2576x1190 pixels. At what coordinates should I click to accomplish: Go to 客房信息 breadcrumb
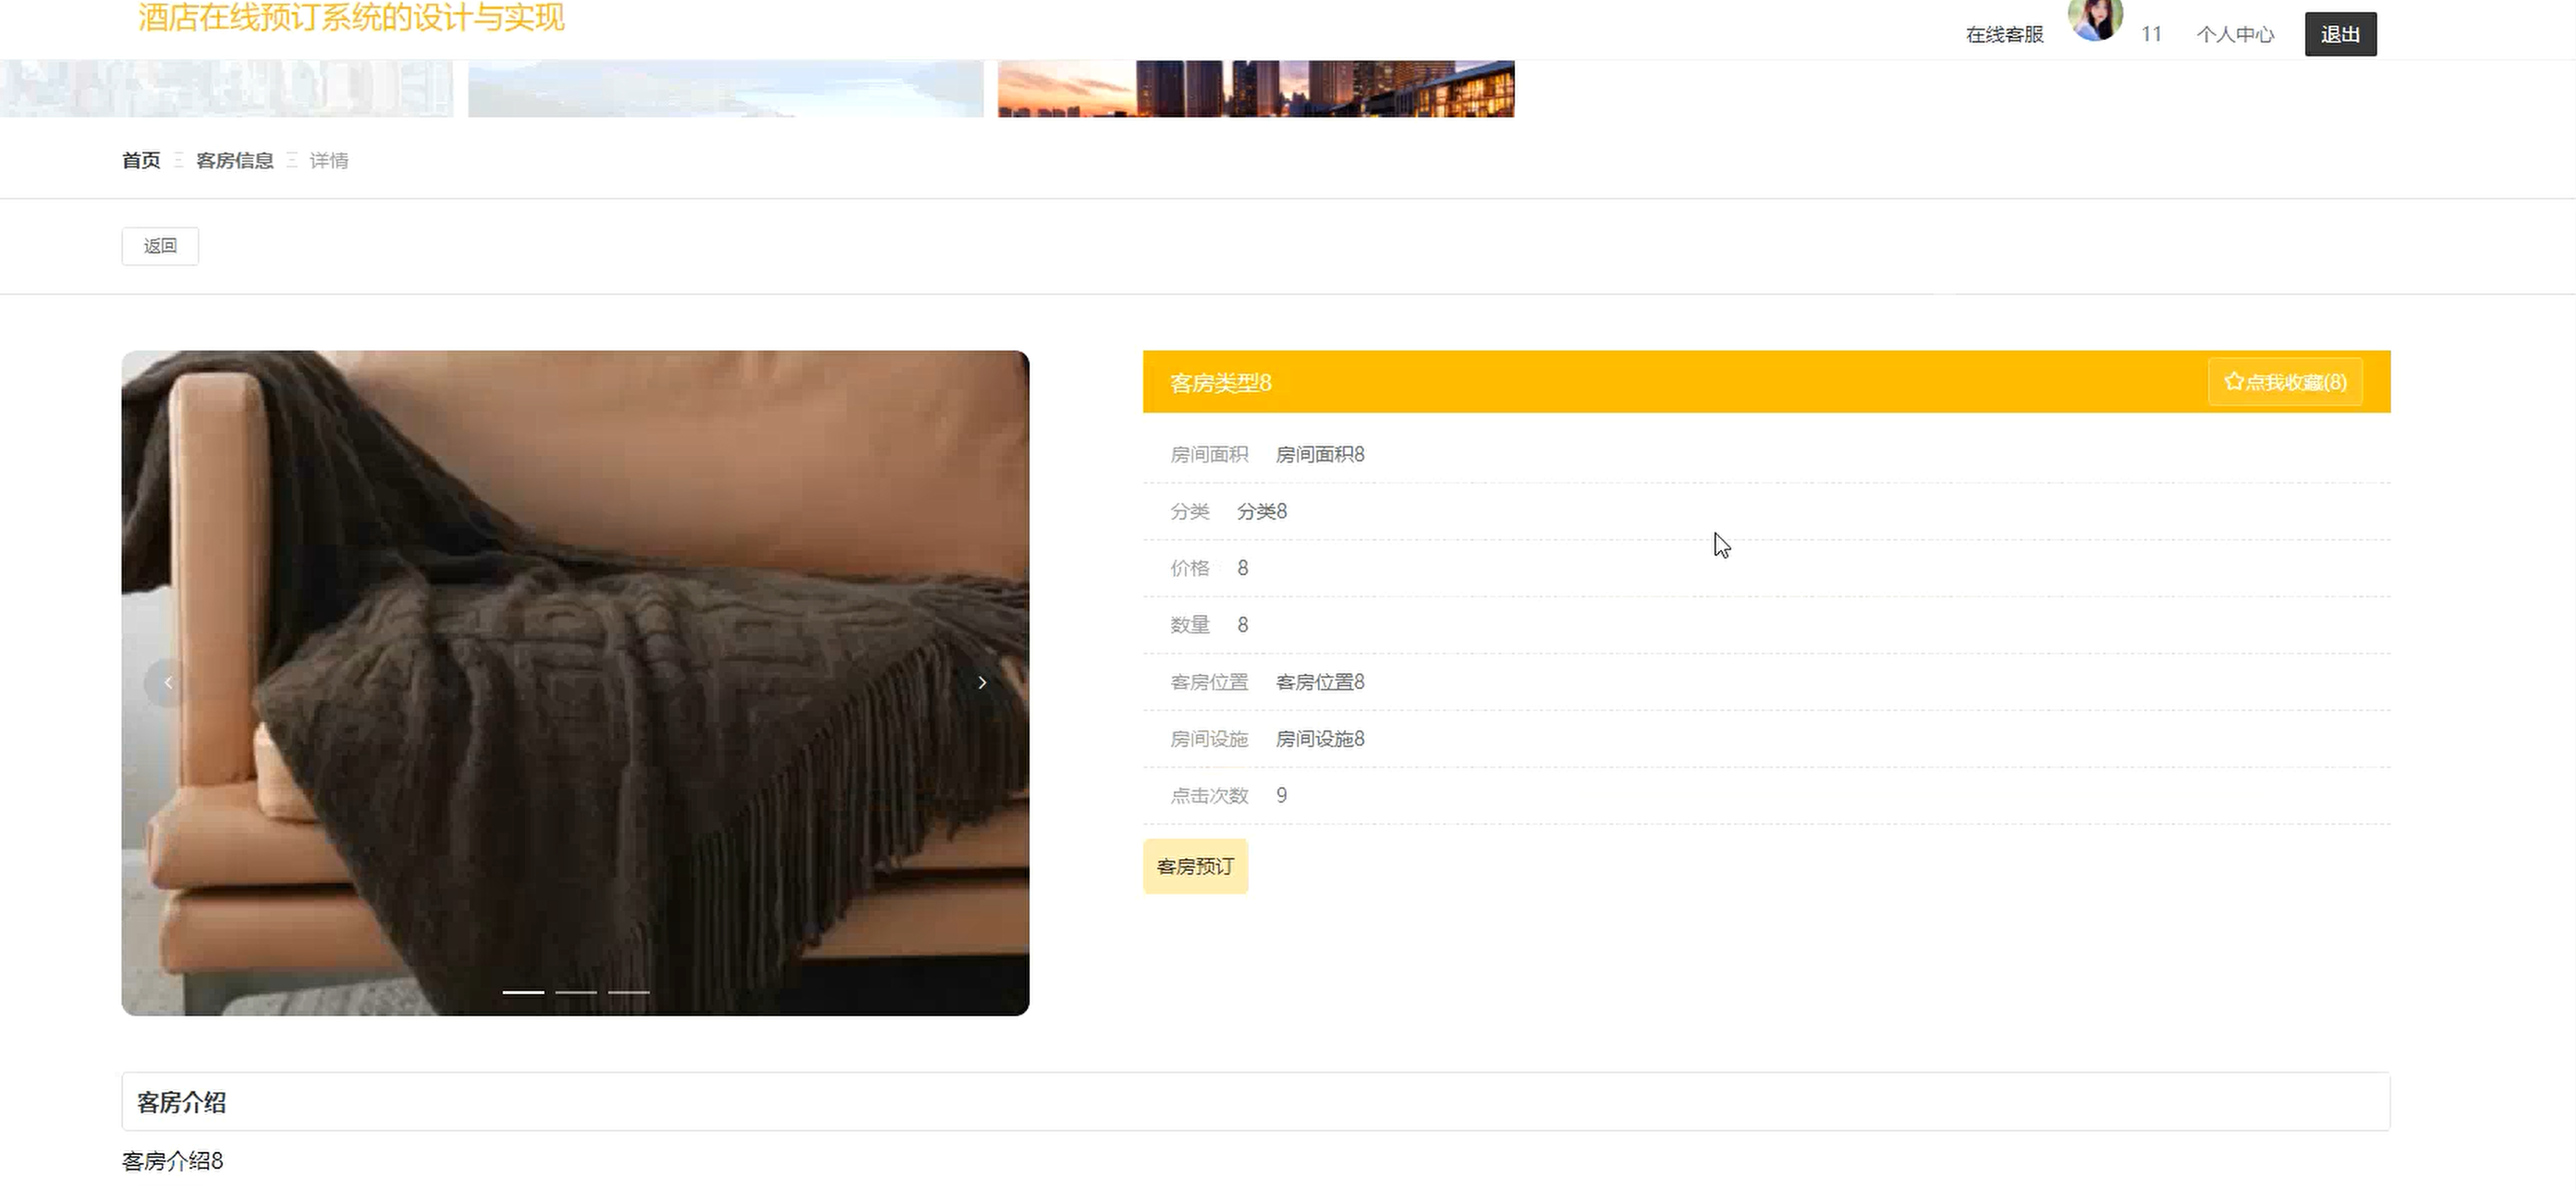(x=235, y=160)
